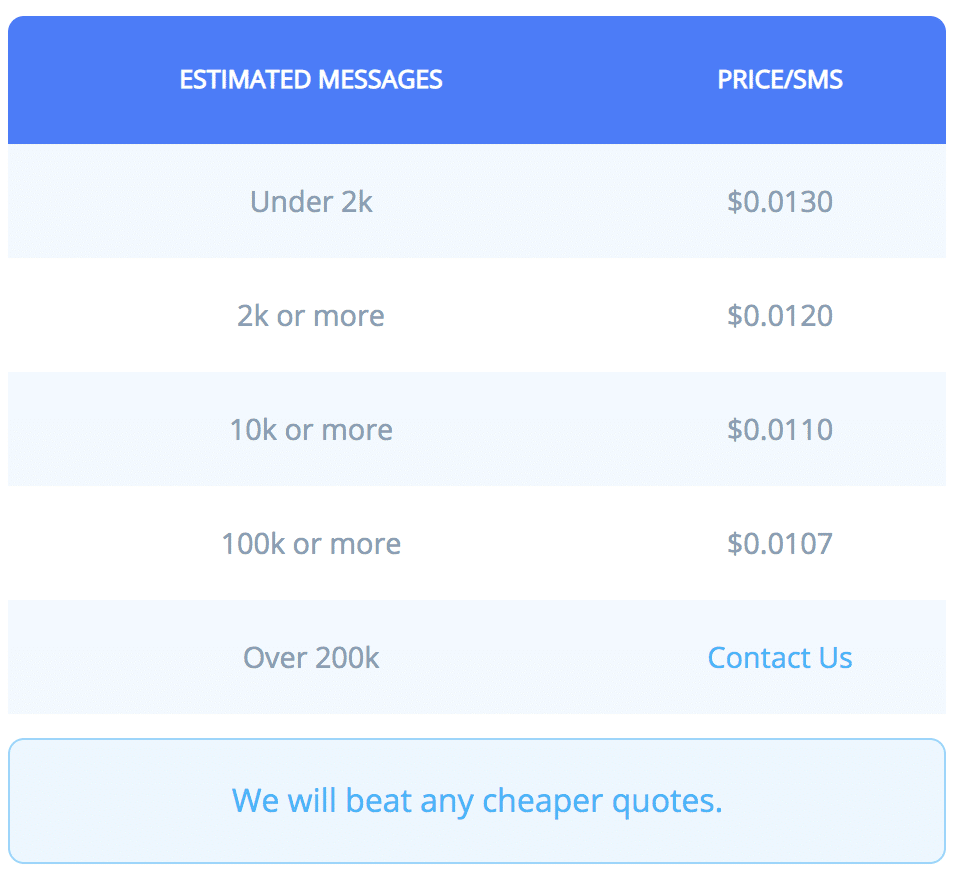This screenshot has height=890, width=962.
Task: Click the word beat in the banner
Action: (x=379, y=800)
